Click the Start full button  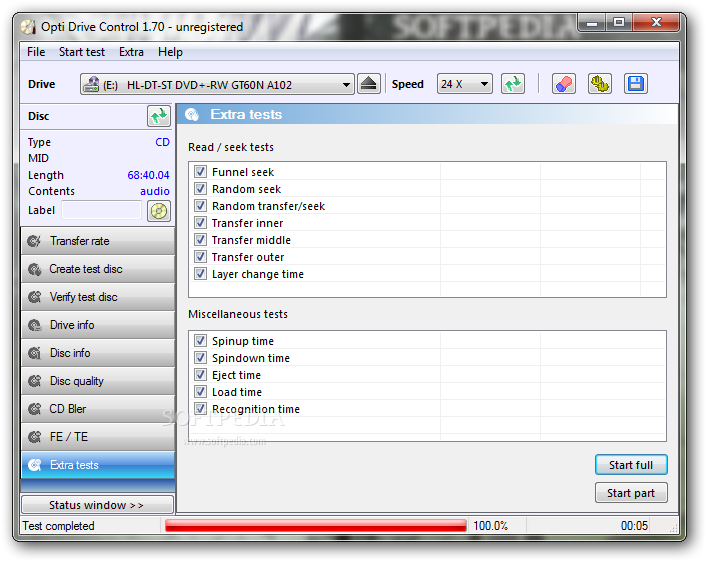(x=631, y=465)
